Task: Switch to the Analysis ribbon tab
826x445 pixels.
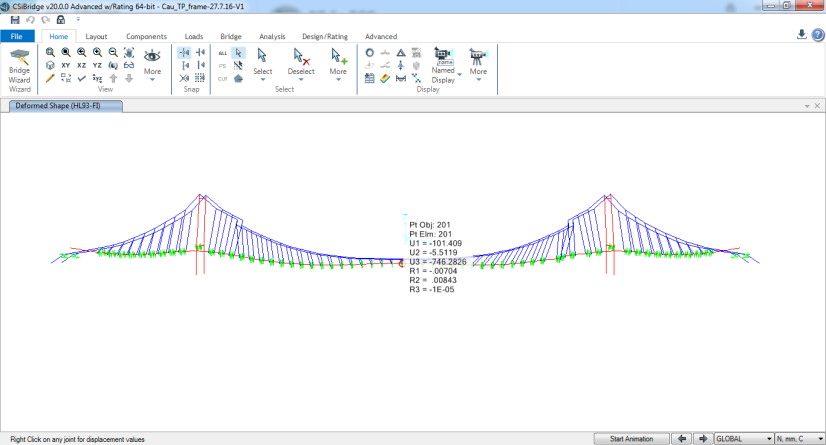Action: pyautogui.click(x=272, y=36)
